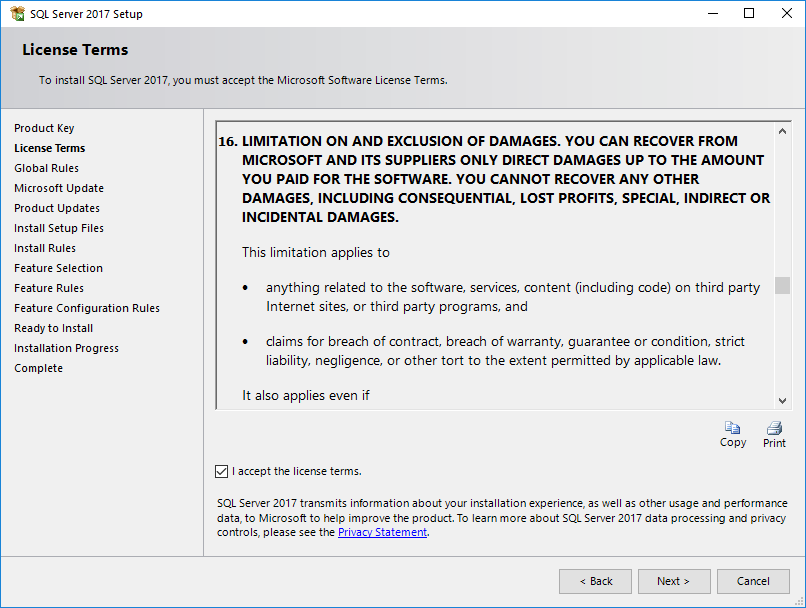The width and height of the screenshot is (806, 608).
Task: Select the Product Updates step
Action: 57,208
